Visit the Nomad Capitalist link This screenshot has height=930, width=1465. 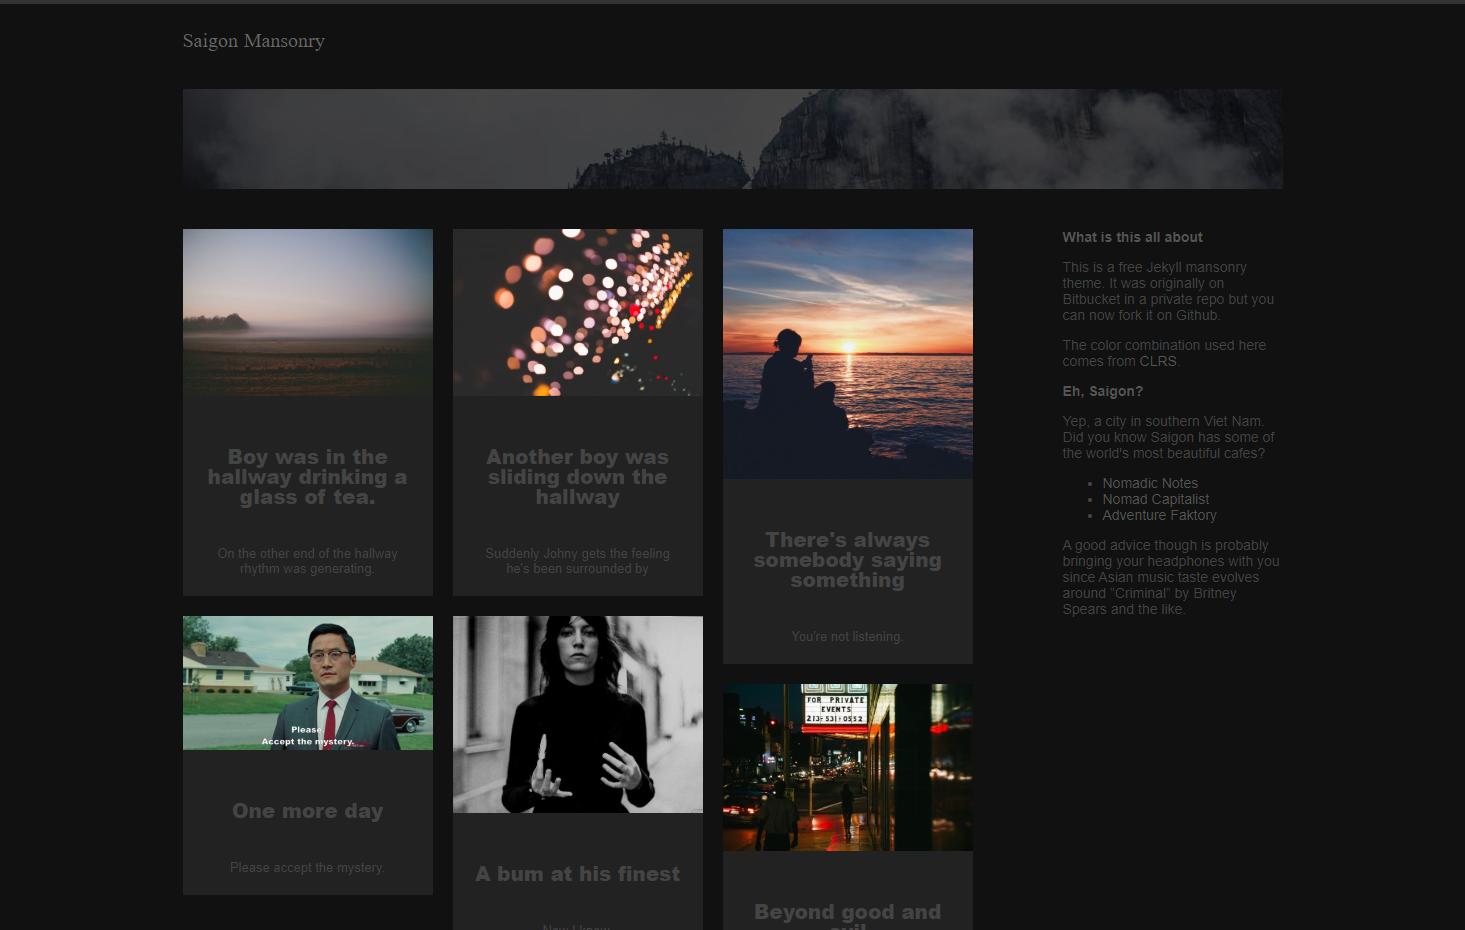coord(1155,499)
